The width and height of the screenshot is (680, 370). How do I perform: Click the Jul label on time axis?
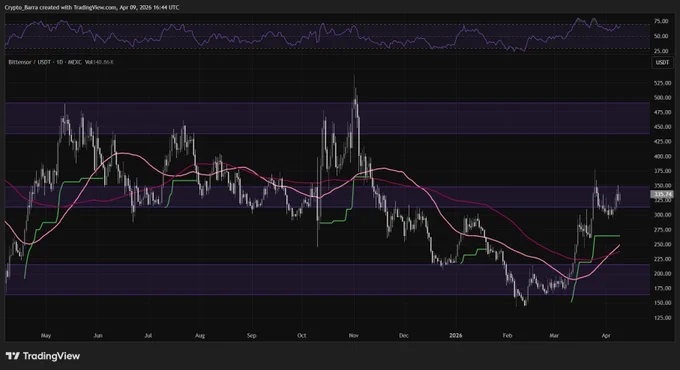[x=148, y=336]
